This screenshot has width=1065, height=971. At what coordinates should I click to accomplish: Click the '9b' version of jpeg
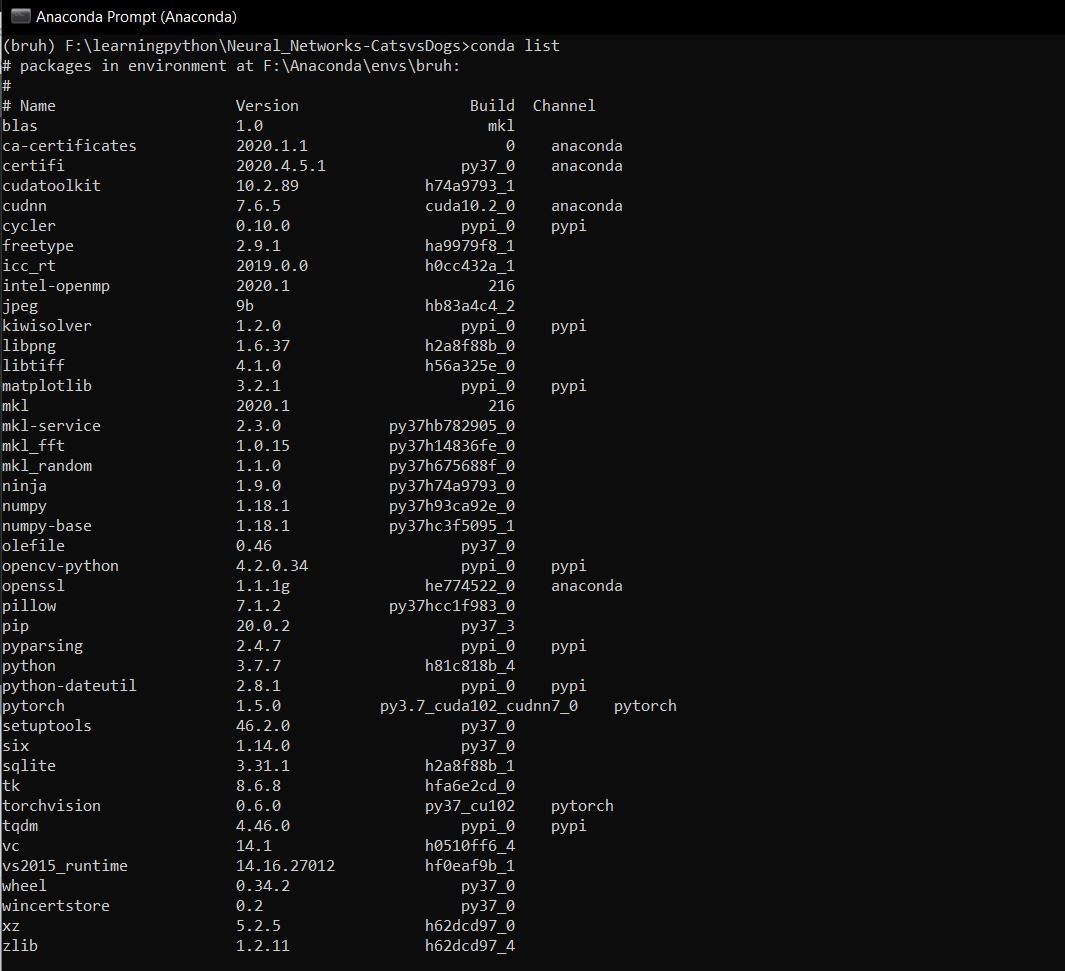[x=245, y=306]
